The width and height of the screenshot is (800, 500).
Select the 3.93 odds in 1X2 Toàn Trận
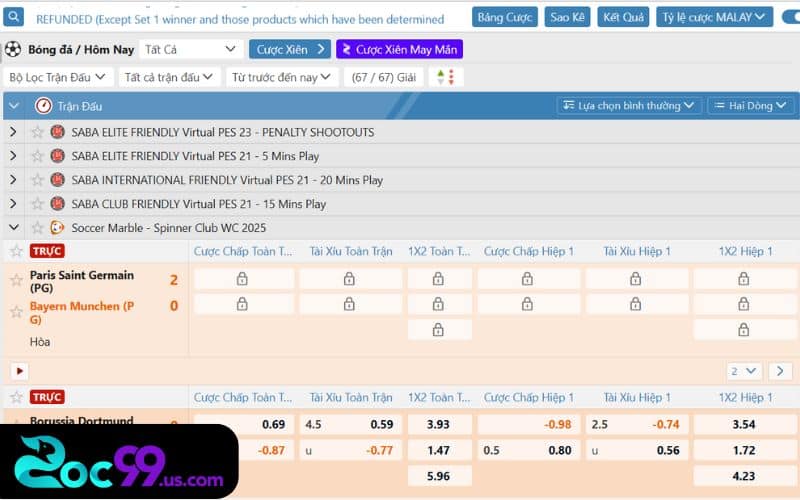(438, 424)
